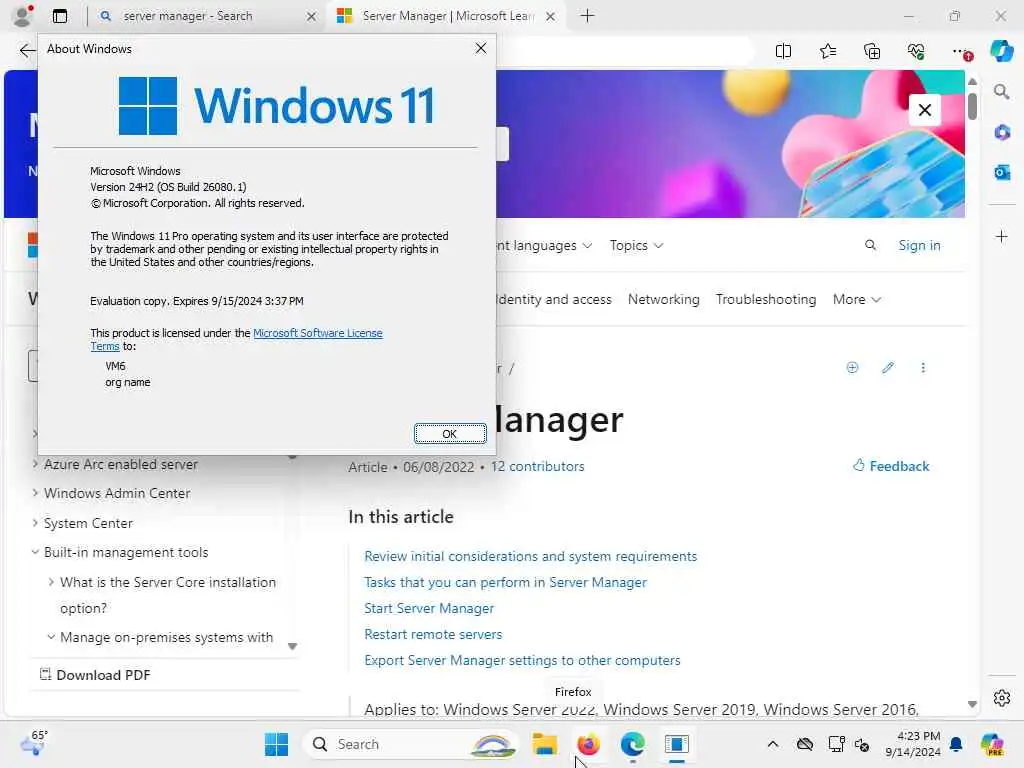Open the Troubleshooting menu item
Image resolution: width=1024 pixels, height=768 pixels.
click(765, 299)
